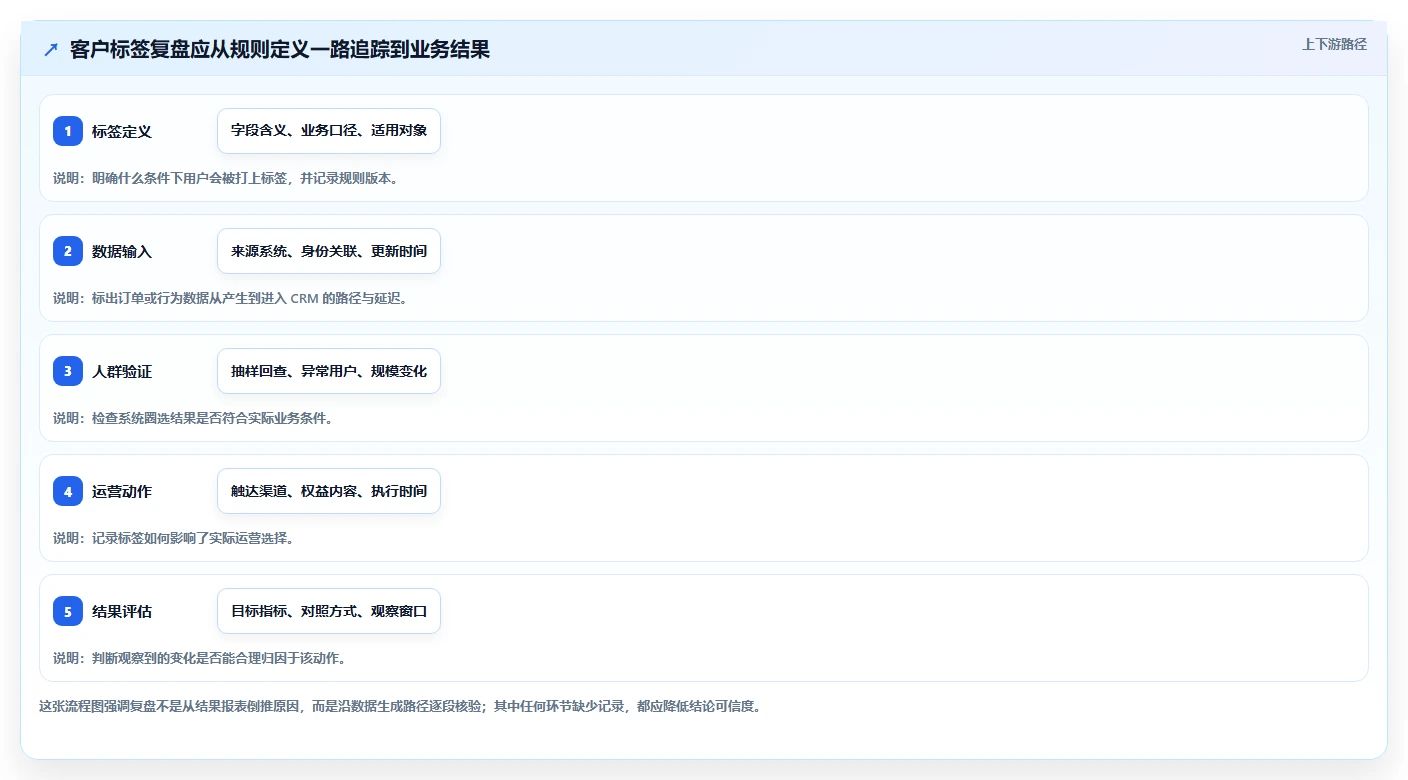
Task: Select step number 1 badge
Action: (68, 131)
